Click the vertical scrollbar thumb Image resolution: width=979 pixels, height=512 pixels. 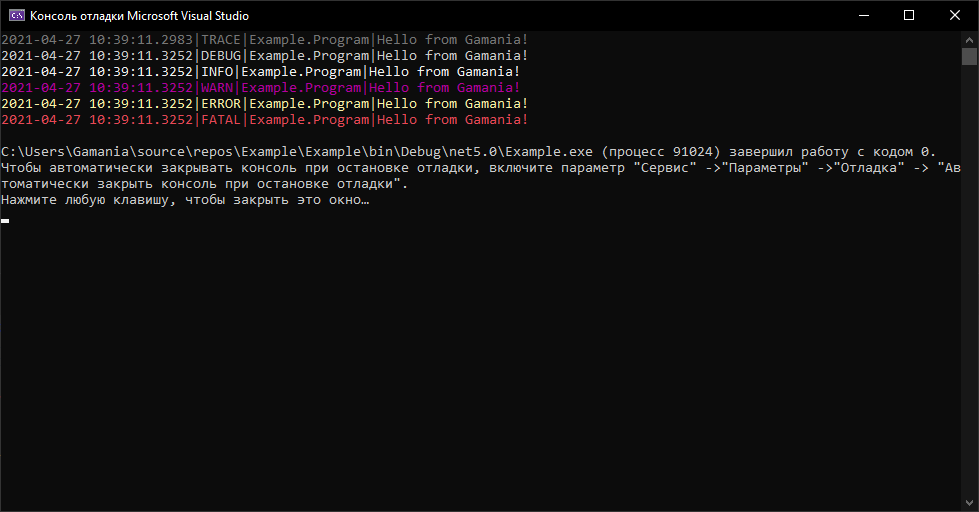(x=970, y=57)
